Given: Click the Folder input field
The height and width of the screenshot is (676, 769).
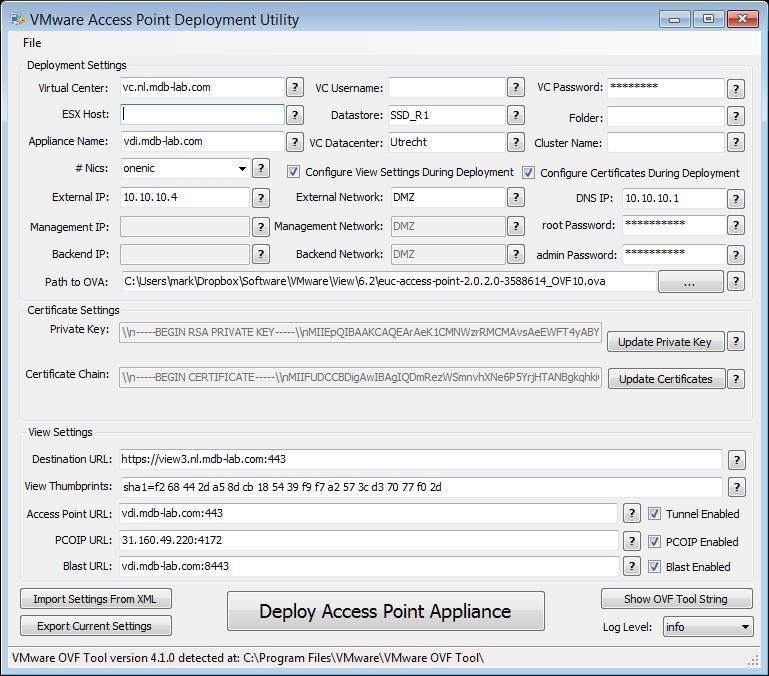Looking at the screenshot, I should [666, 117].
